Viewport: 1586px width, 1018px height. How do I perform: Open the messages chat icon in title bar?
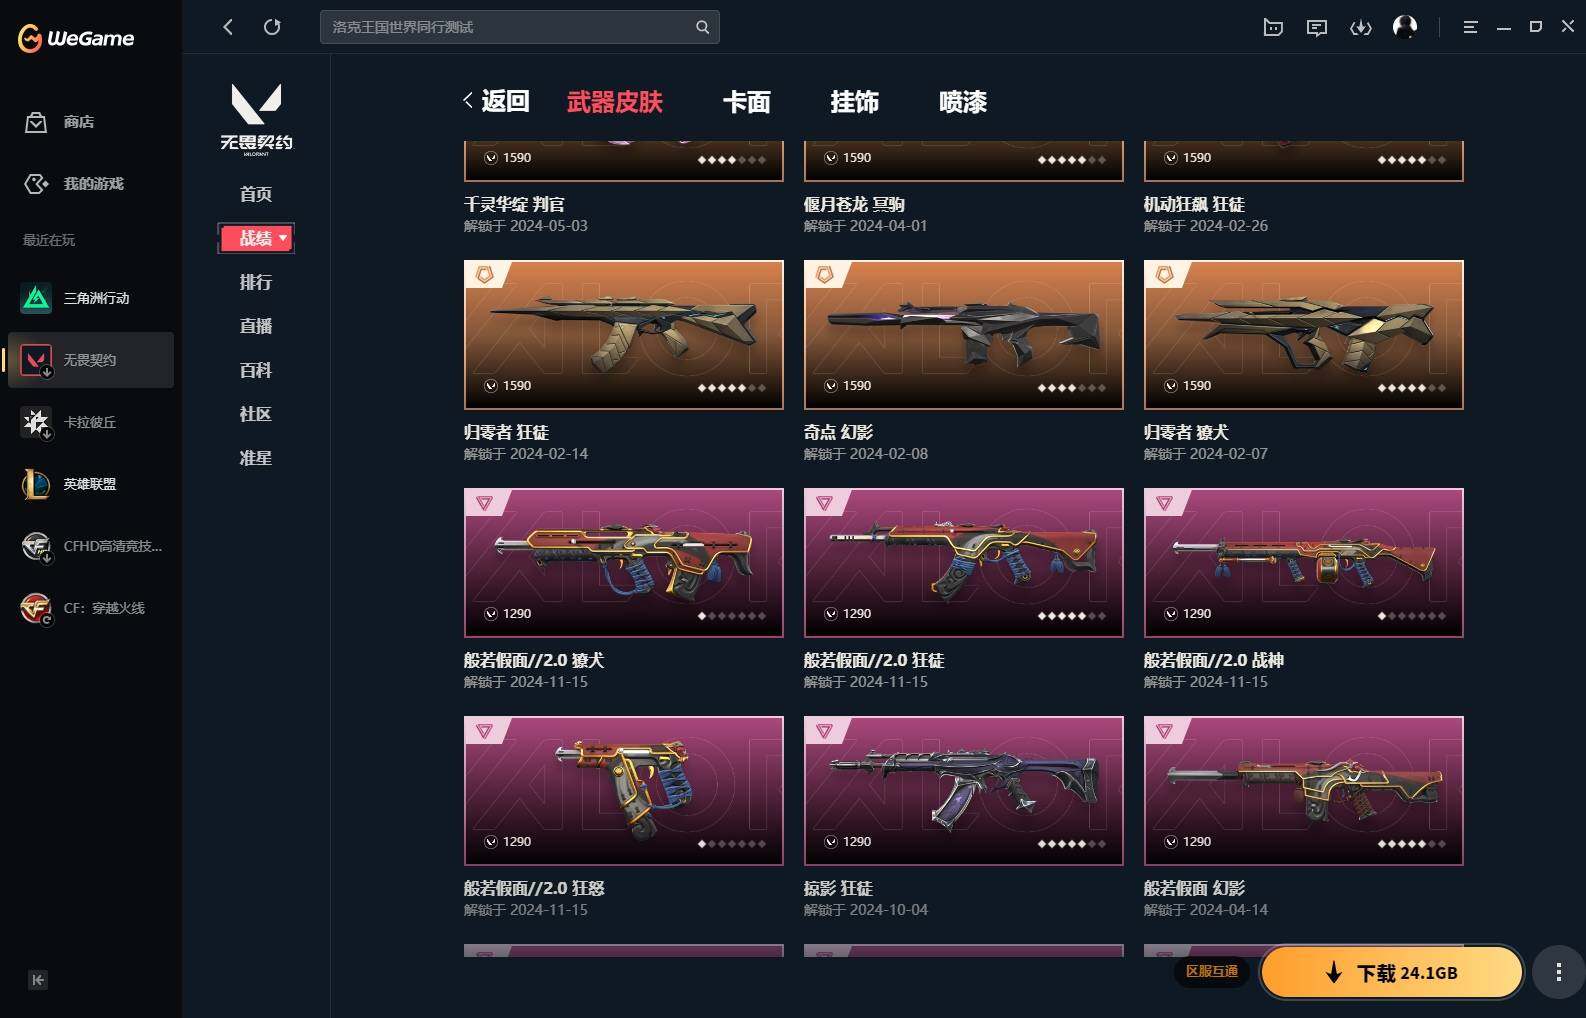(1317, 27)
